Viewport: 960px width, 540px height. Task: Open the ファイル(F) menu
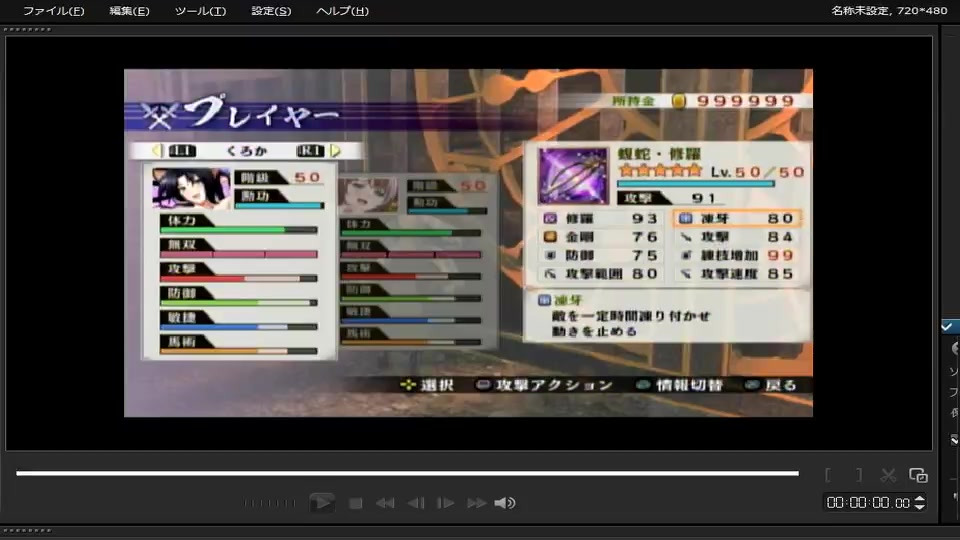[x=53, y=11]
